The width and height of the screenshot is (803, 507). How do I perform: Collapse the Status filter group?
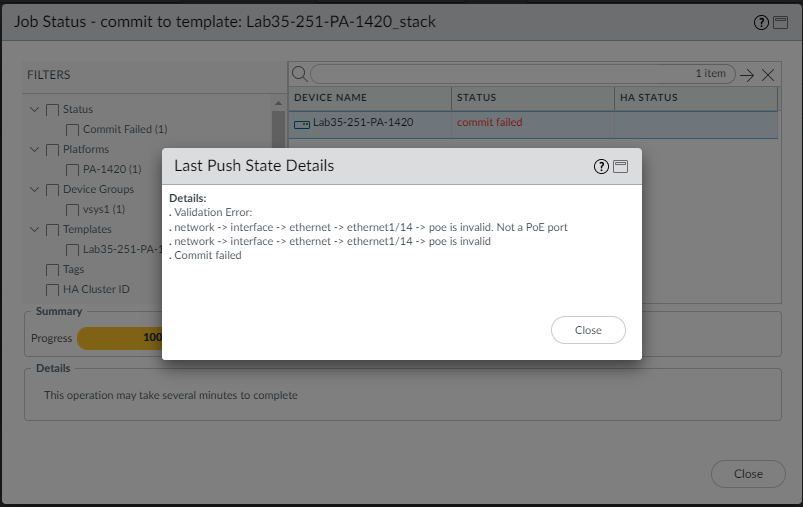(35, 109)
